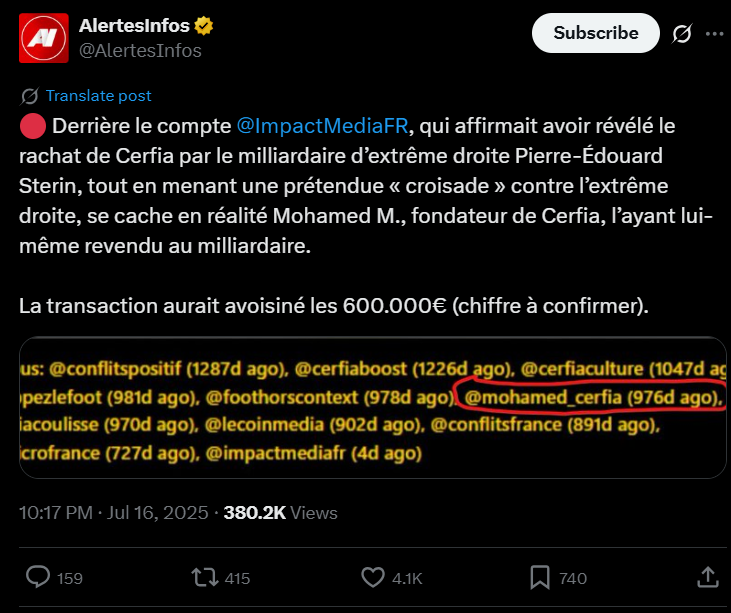Click the Translate post link
The image size is (731, 613).
tap(98, 96)
